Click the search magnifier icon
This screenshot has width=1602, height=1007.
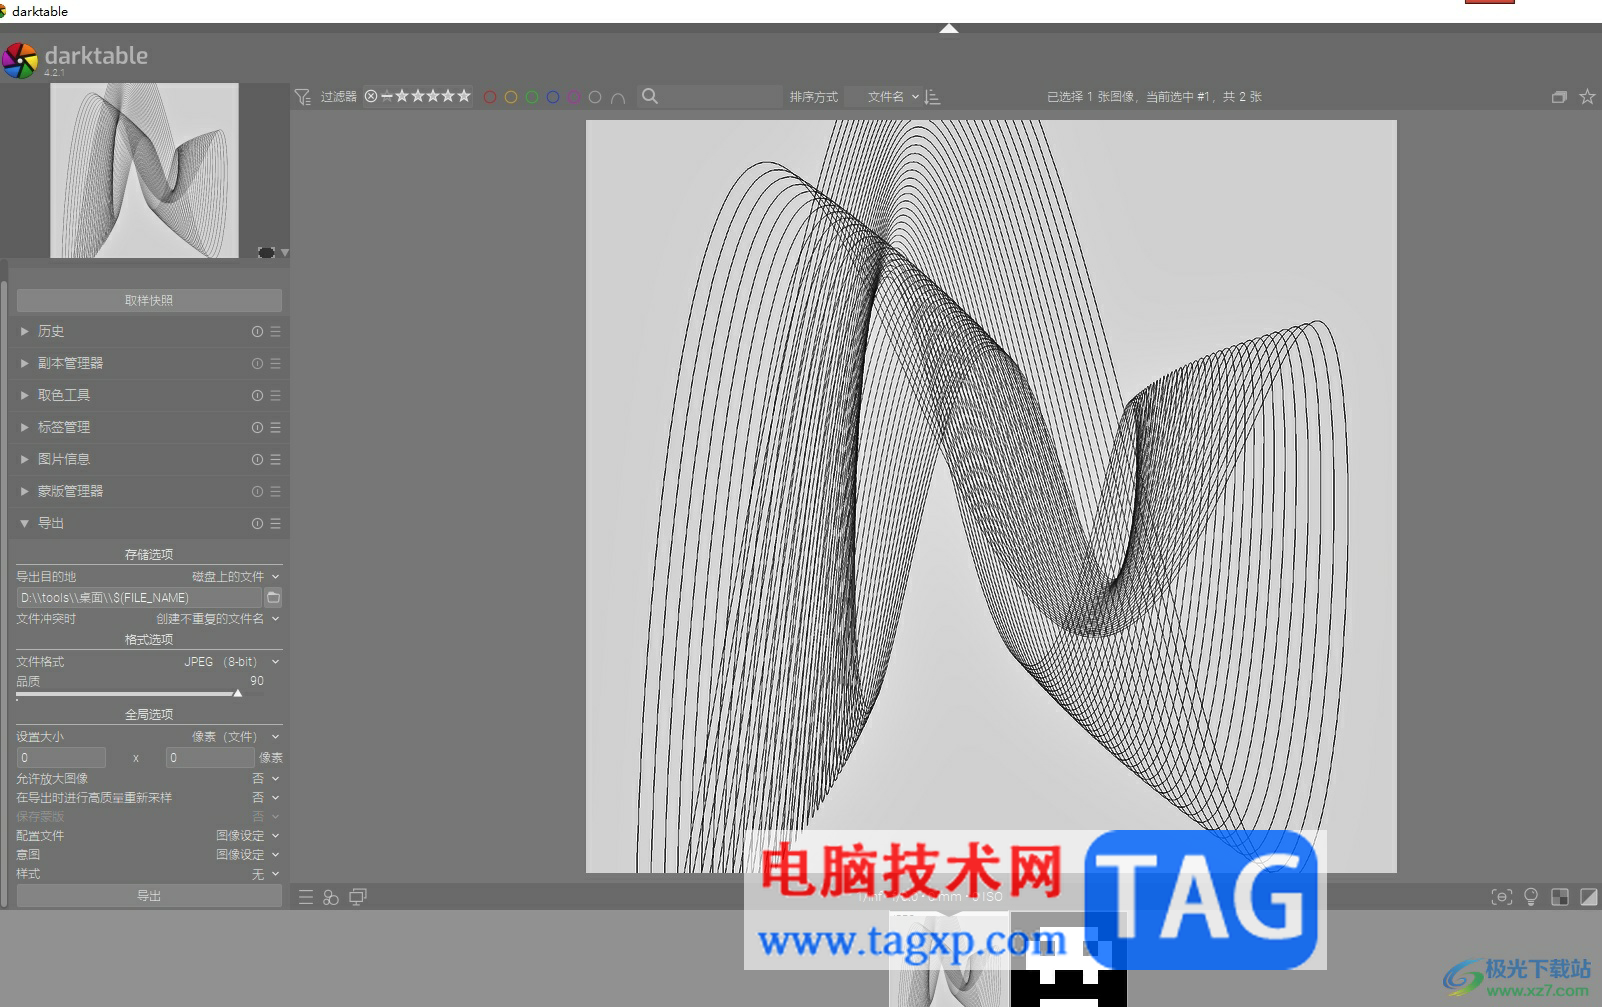pyautogui.click(x=650, y=96)
